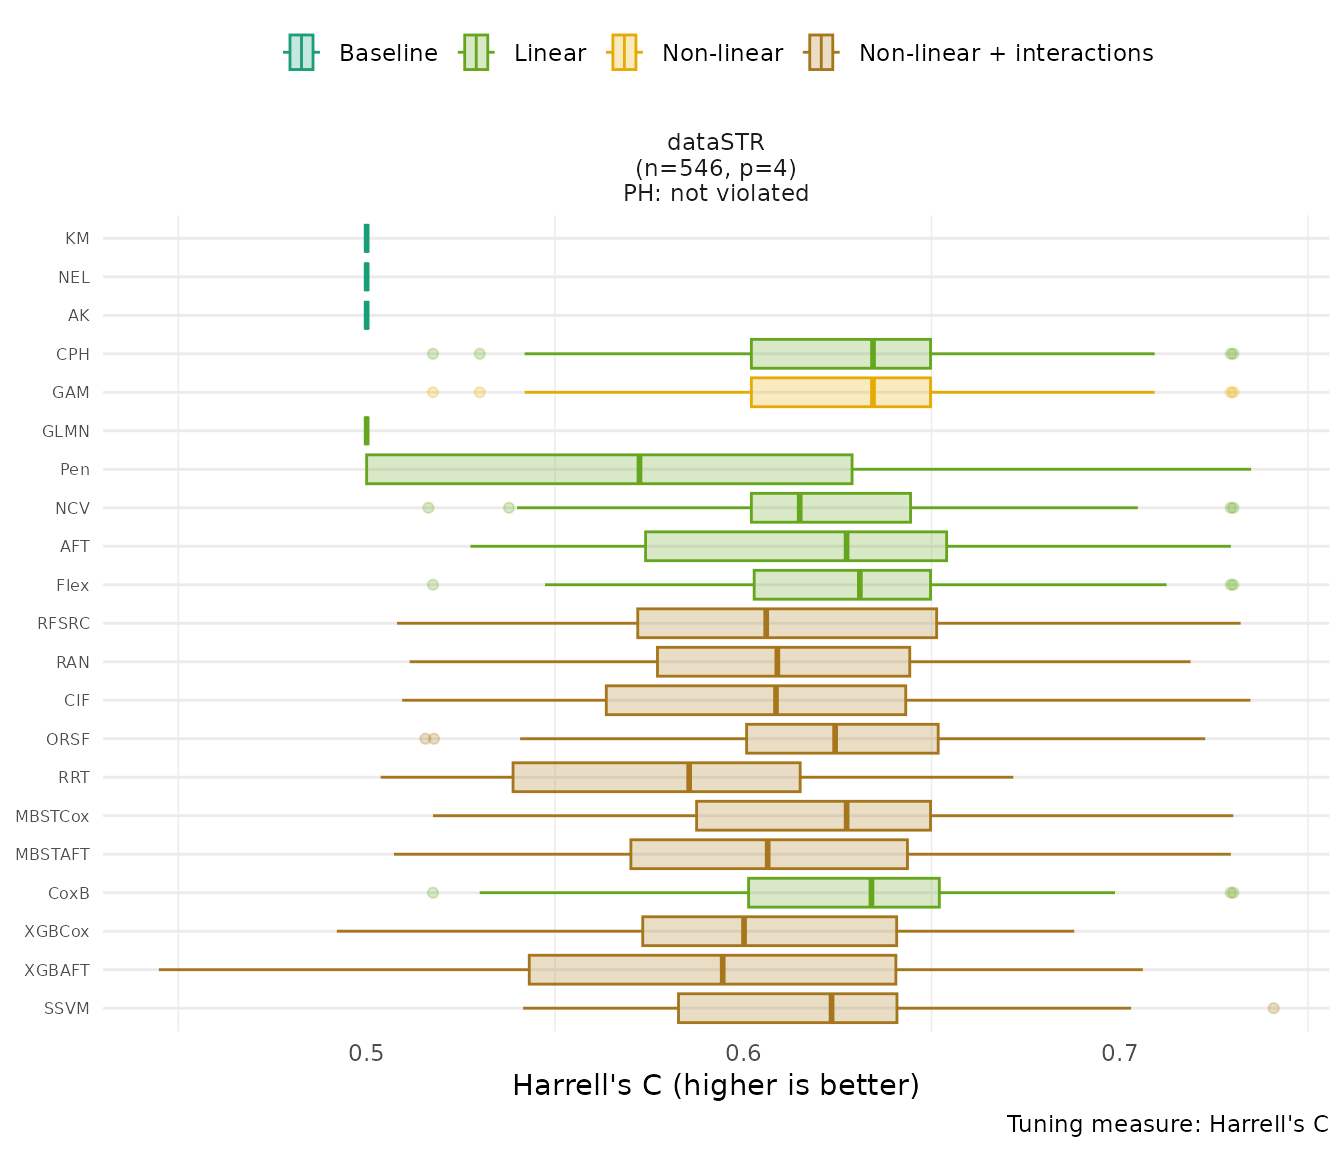
Task: Click the RRT box plot
Action: click(656, 777)
